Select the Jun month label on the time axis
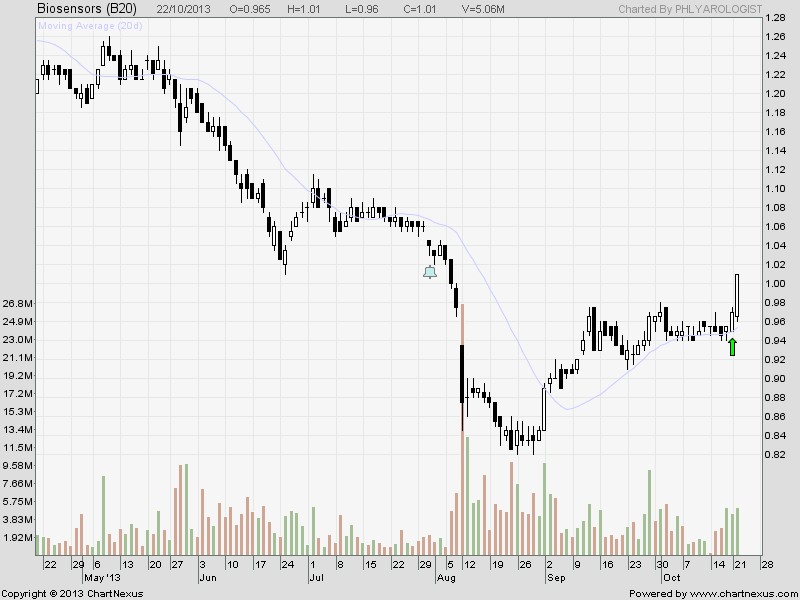The height and width of the screenshot is (600, 800). point(208,578)
